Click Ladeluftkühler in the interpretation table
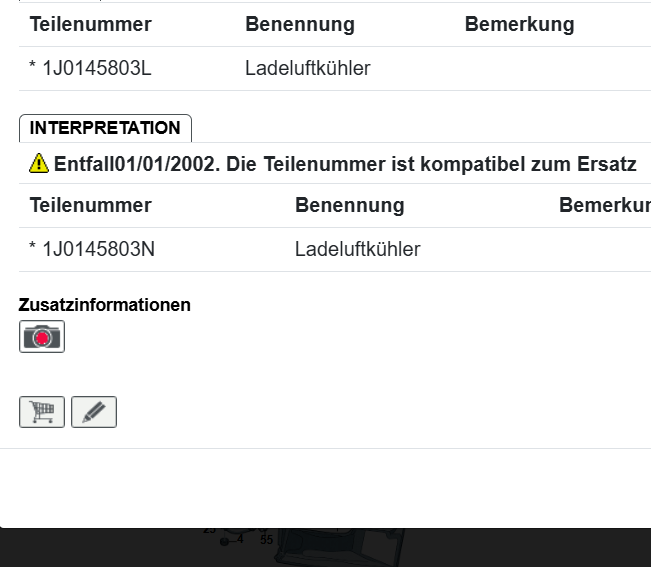Image resolution: width=651 pixels, height=567 pixels. [x=358, y=249]
